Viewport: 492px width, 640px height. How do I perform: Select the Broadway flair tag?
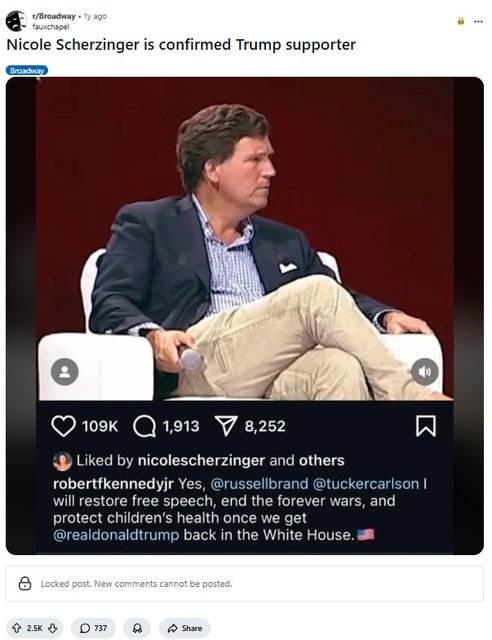[27, 71]
